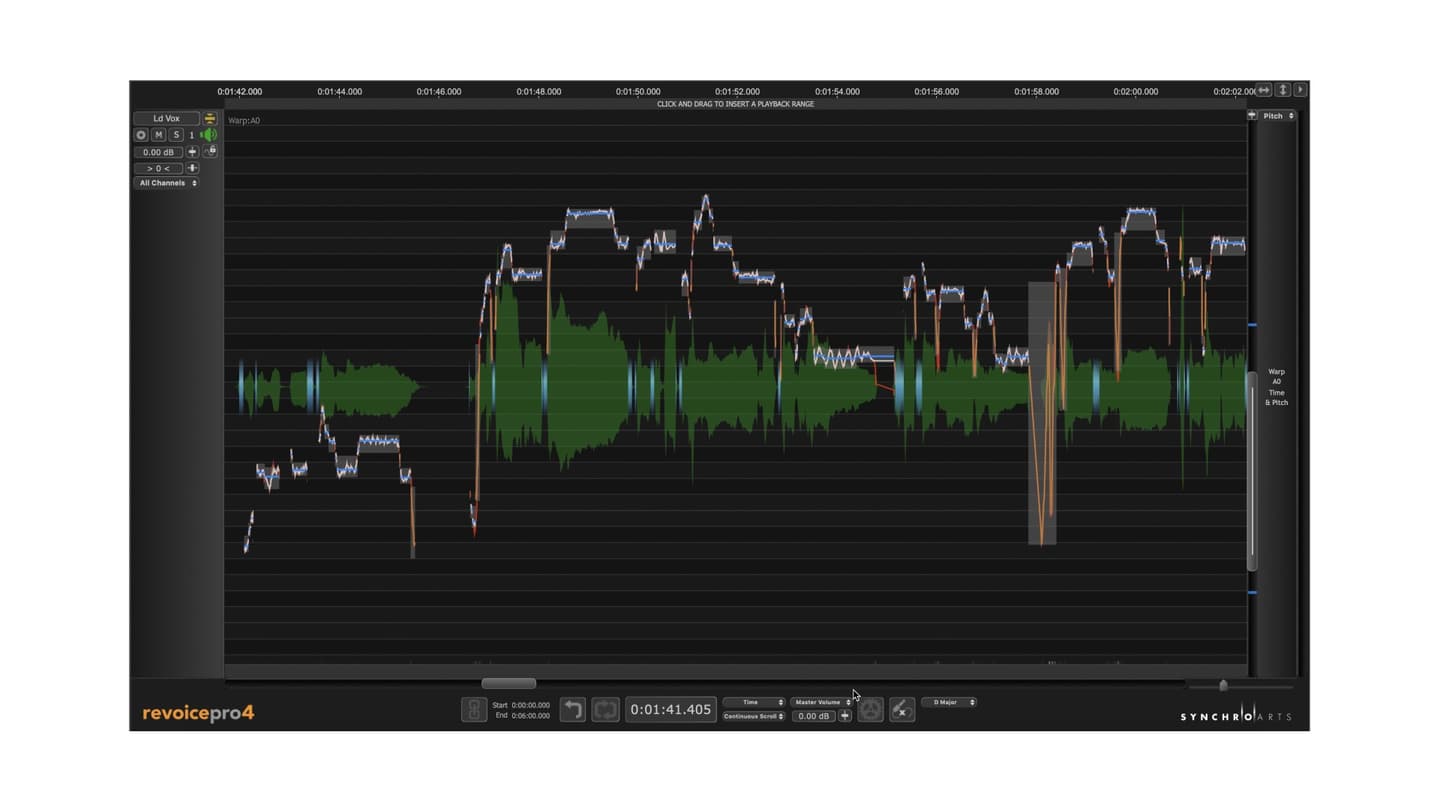The image size is (1440, 810).
Task: Solo the Ld Vox track
Action: point(176,135)
